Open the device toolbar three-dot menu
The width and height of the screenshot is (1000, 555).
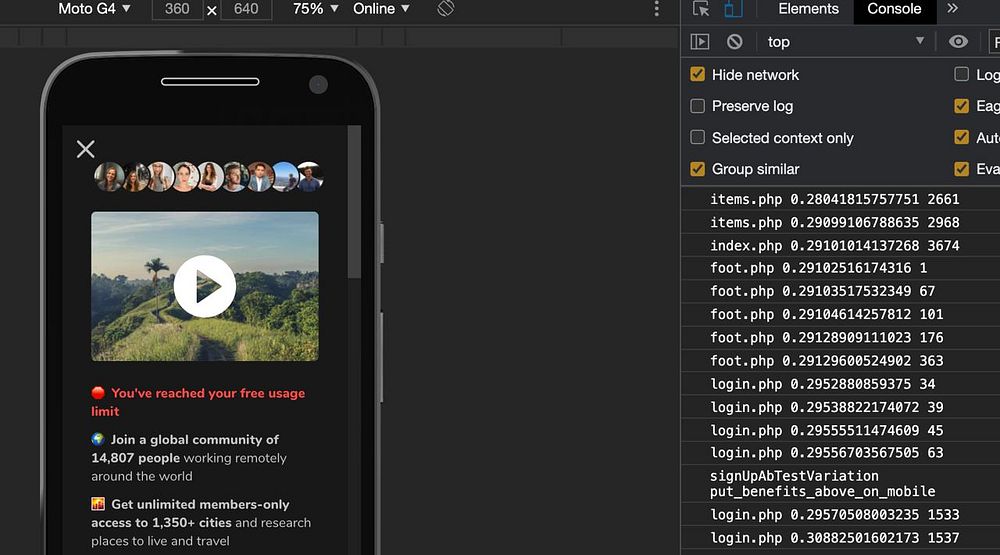657,9
